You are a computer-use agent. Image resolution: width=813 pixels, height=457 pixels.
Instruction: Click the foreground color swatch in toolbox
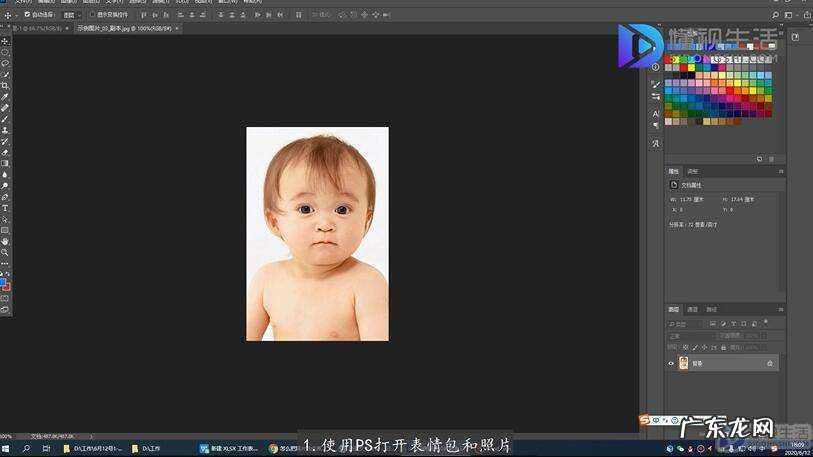4,283
